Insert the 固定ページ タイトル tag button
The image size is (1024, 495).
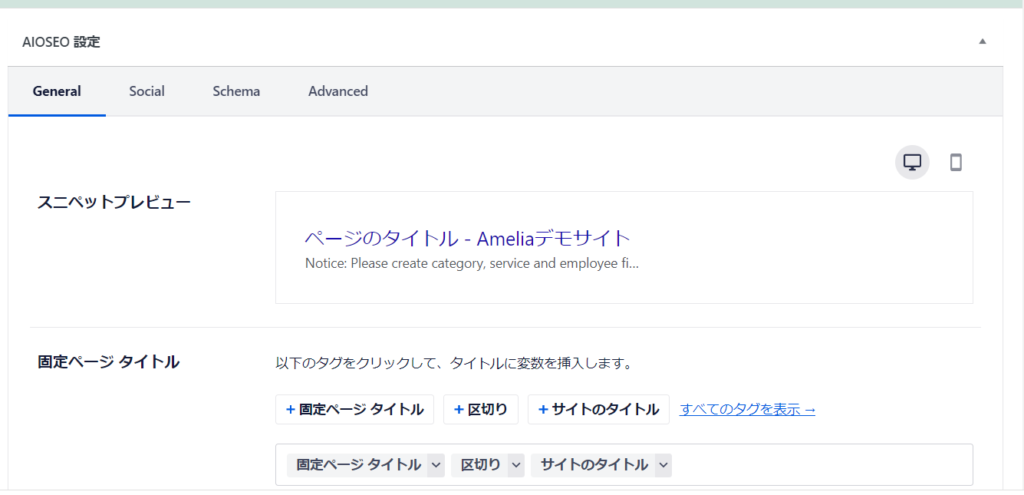pyautogui.click(x=355, y=409)
